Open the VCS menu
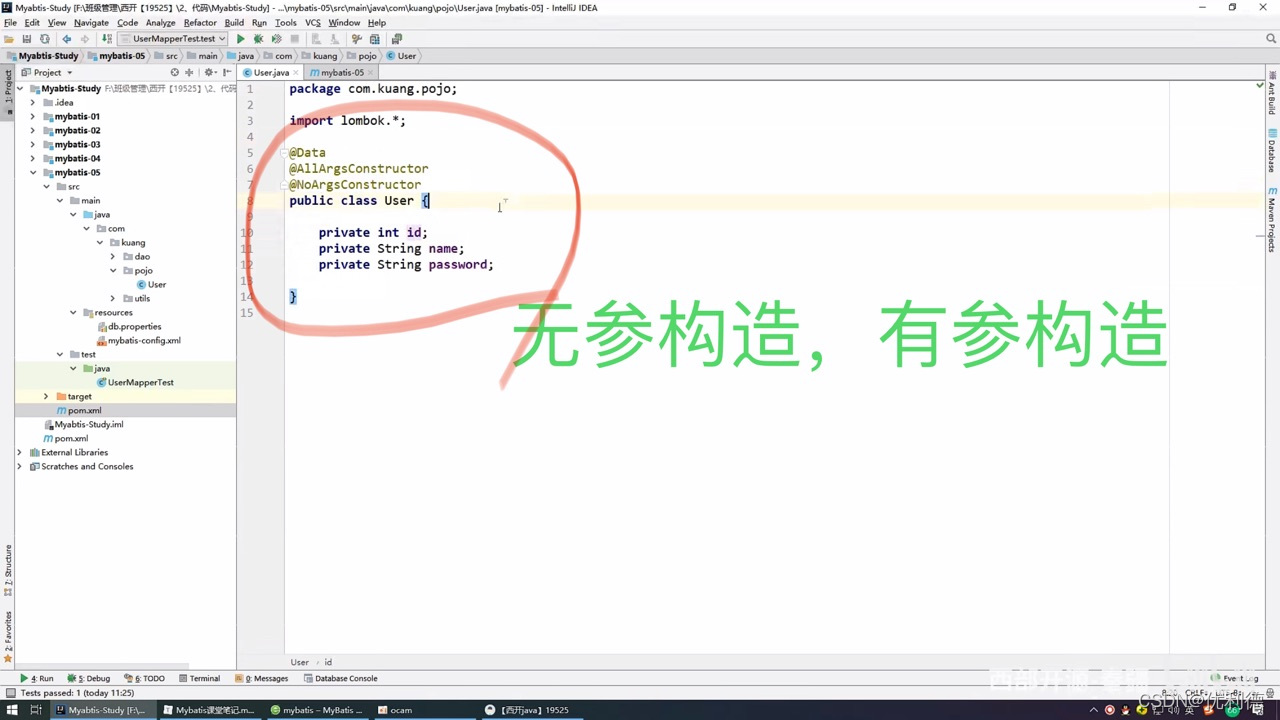Image resolution: width=1280 pixels, height=720 pixels. pos(313,22)
